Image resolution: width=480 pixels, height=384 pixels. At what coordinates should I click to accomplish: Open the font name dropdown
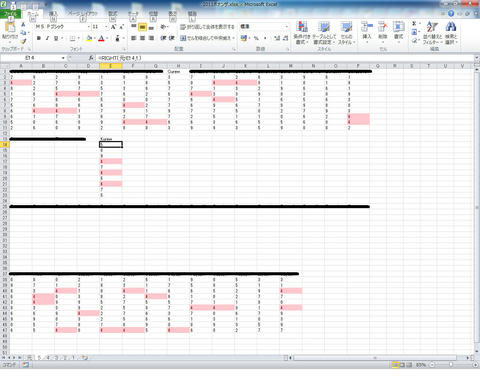(x=89, y=27)
